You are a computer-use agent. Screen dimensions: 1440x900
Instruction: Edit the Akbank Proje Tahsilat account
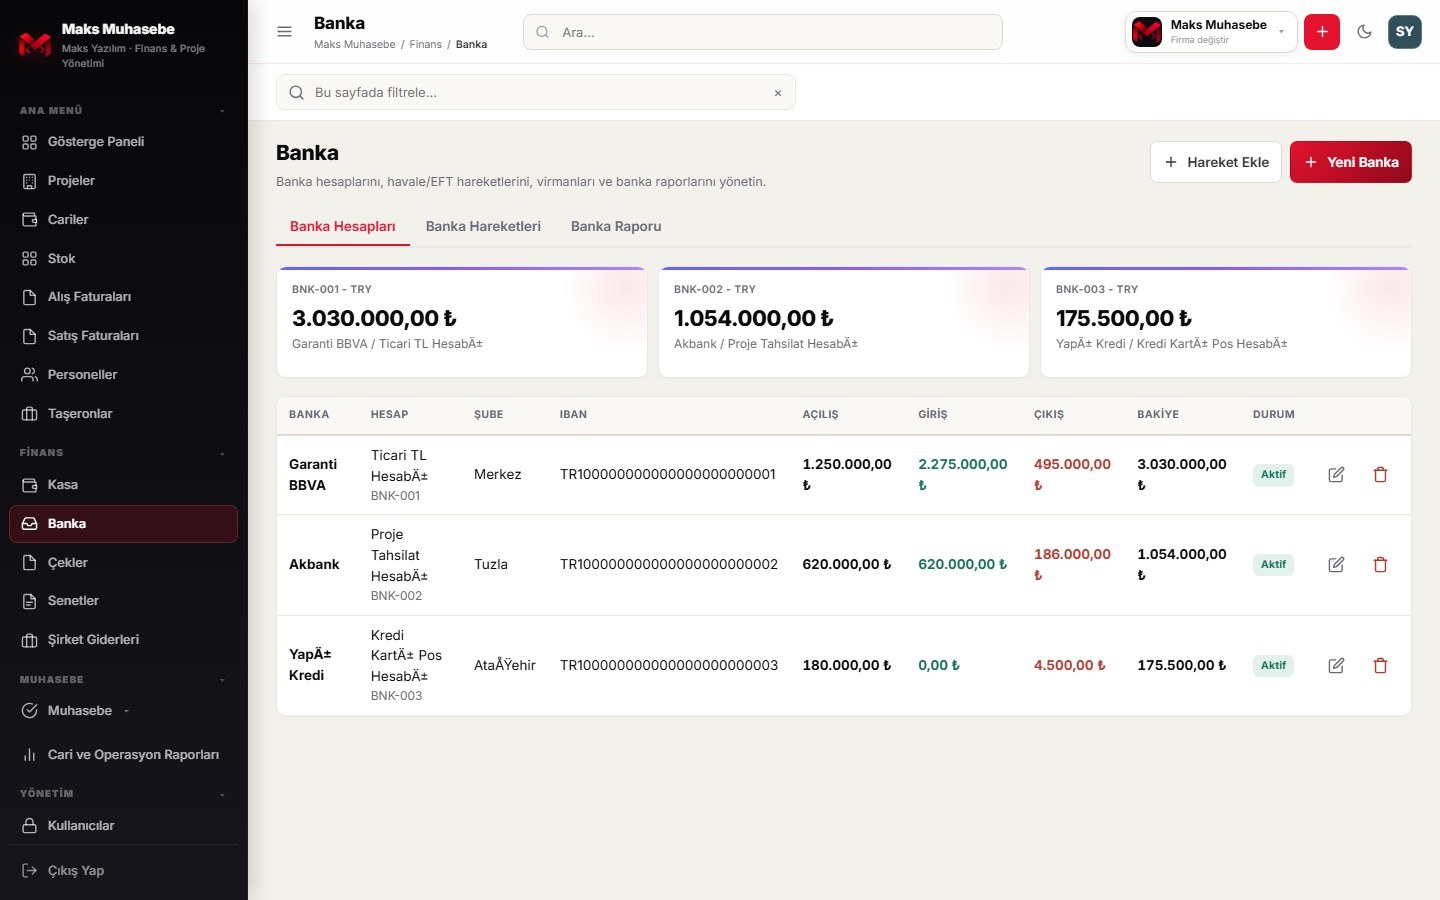[1336, 565]
